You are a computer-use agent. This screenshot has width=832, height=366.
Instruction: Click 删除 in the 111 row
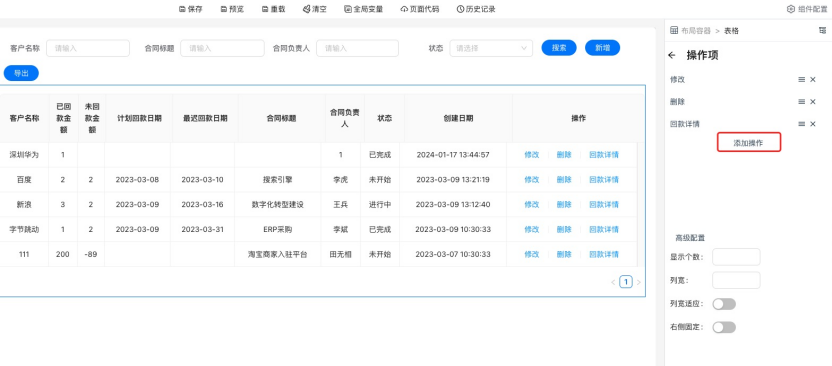[564, 255]
